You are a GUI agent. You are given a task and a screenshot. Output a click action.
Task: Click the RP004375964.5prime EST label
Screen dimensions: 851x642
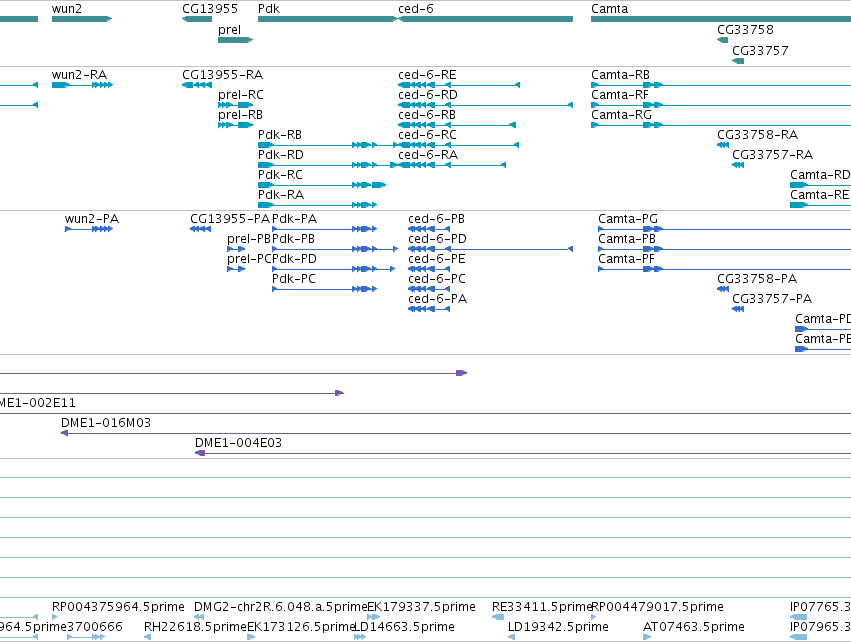pos(118,607)
